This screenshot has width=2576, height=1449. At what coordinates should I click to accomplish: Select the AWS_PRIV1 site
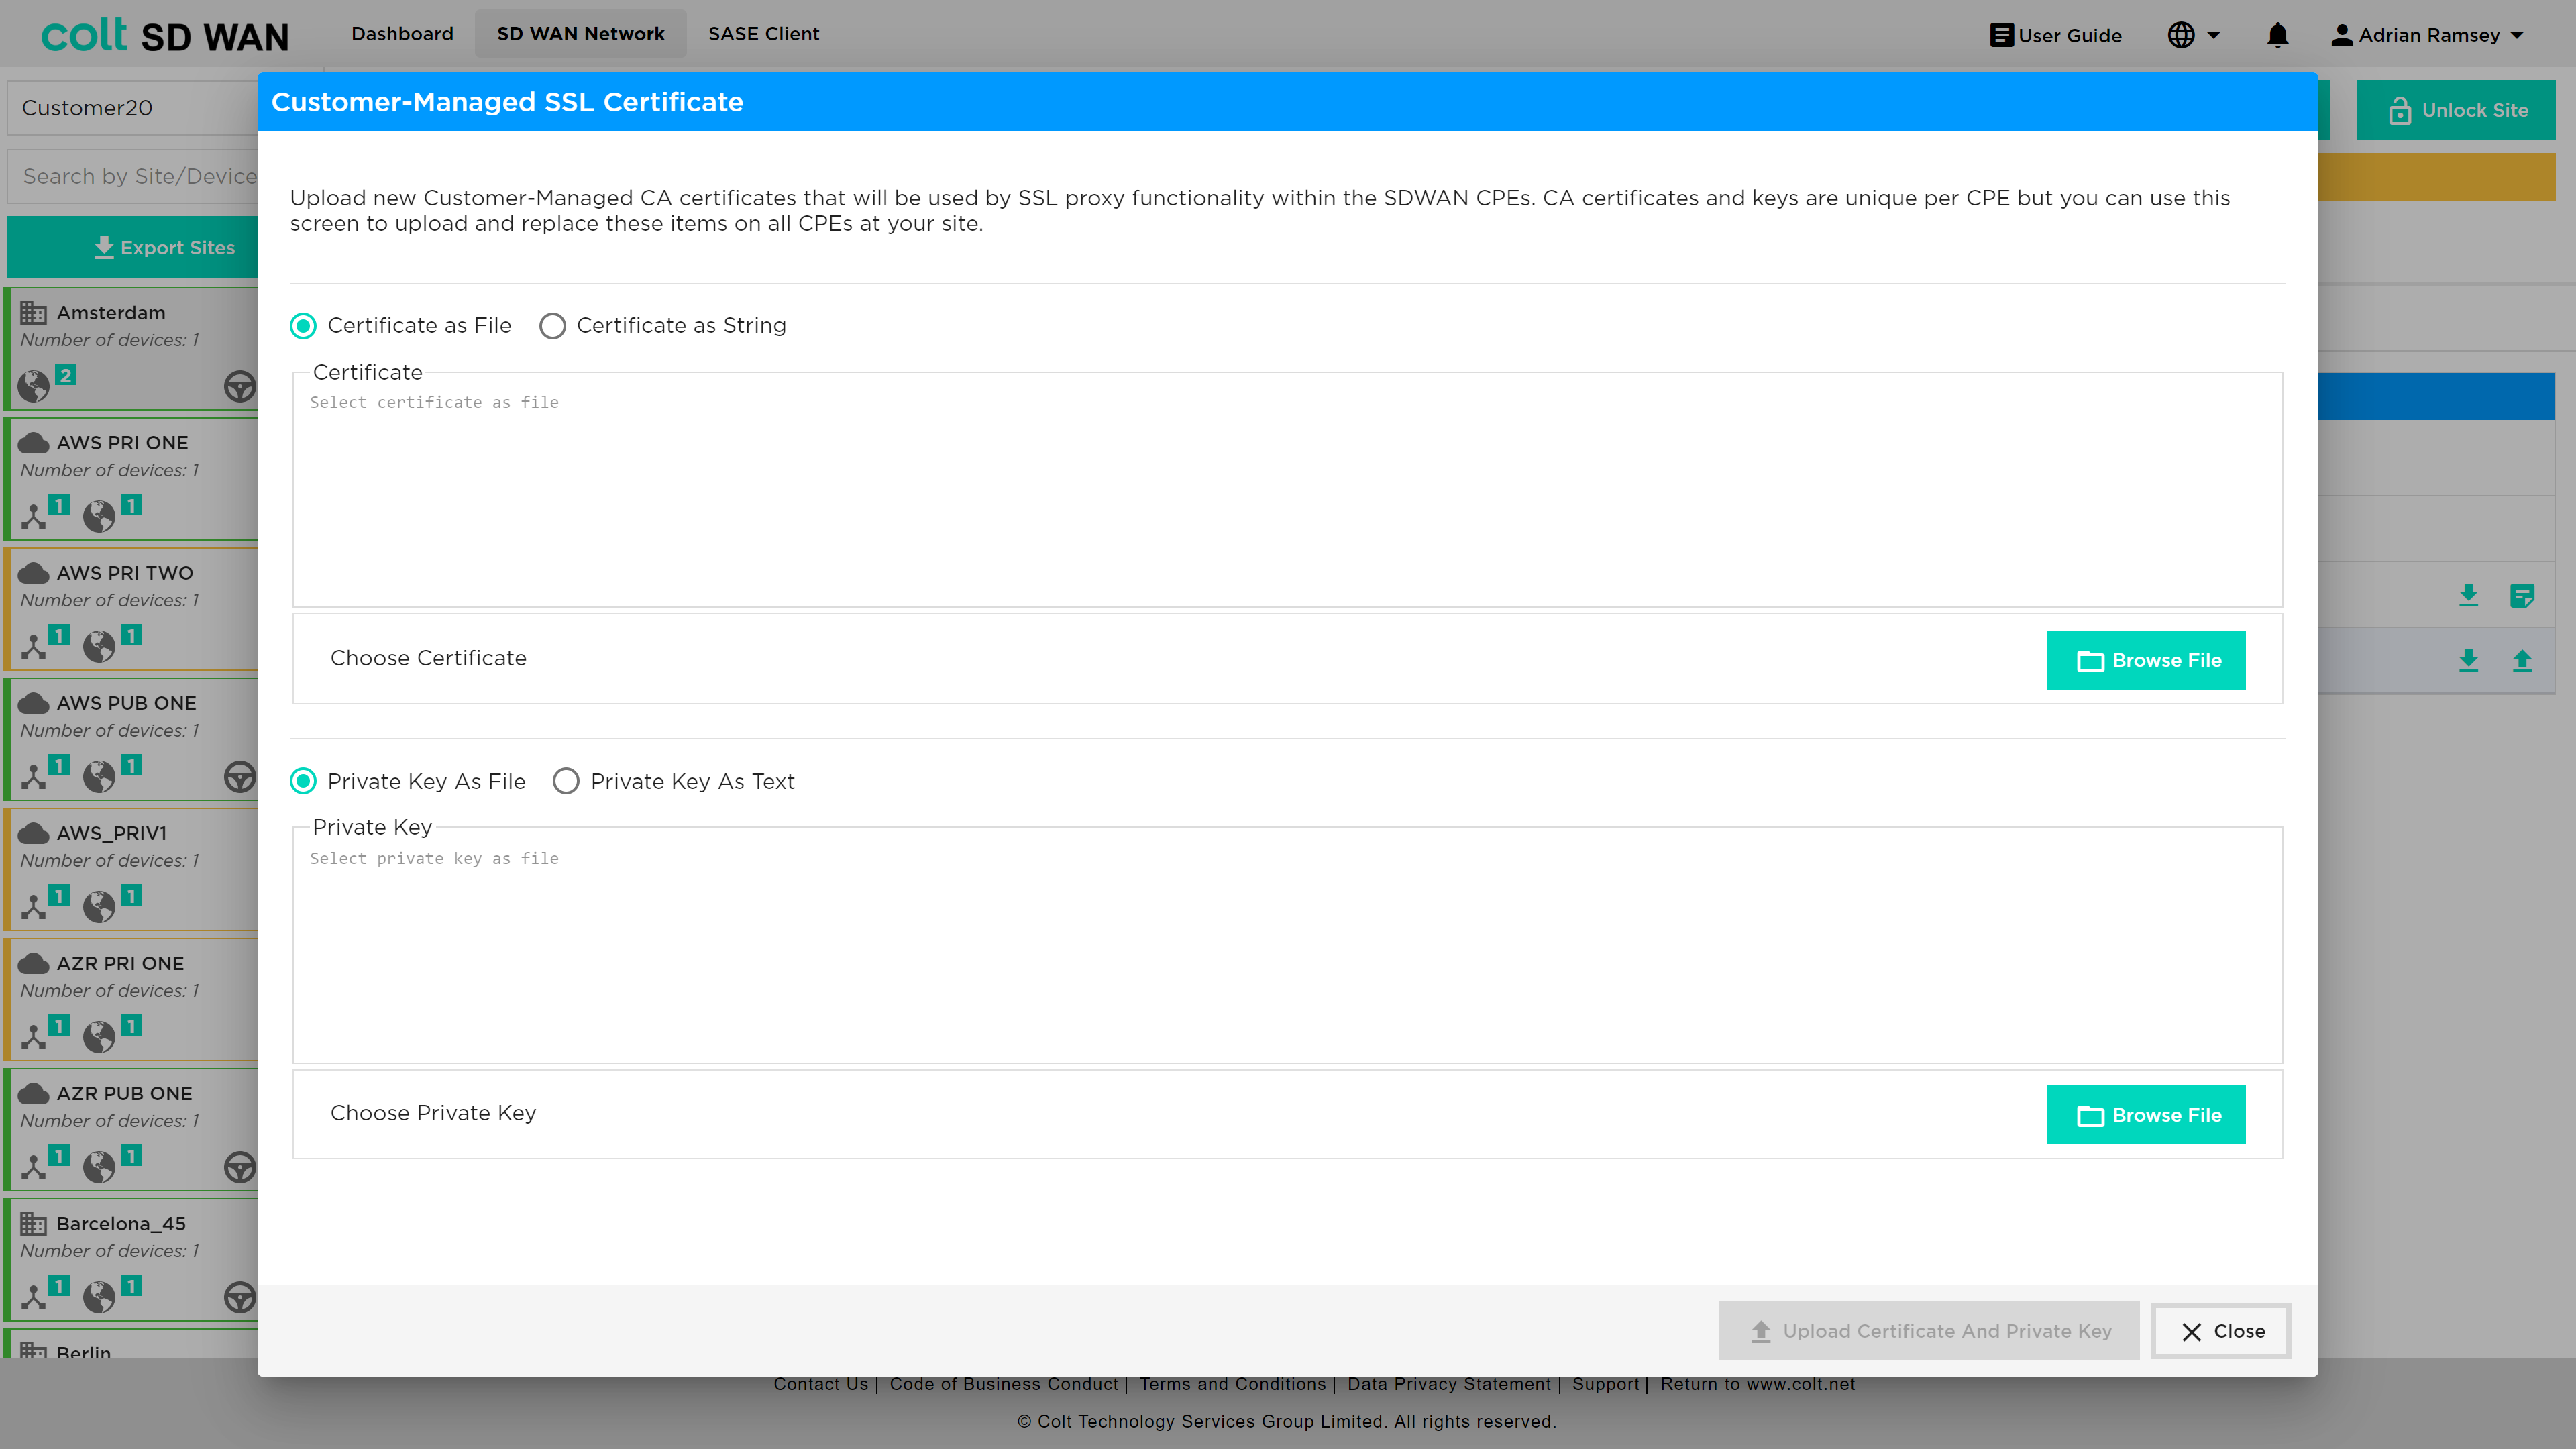click(x=131, y=868)
